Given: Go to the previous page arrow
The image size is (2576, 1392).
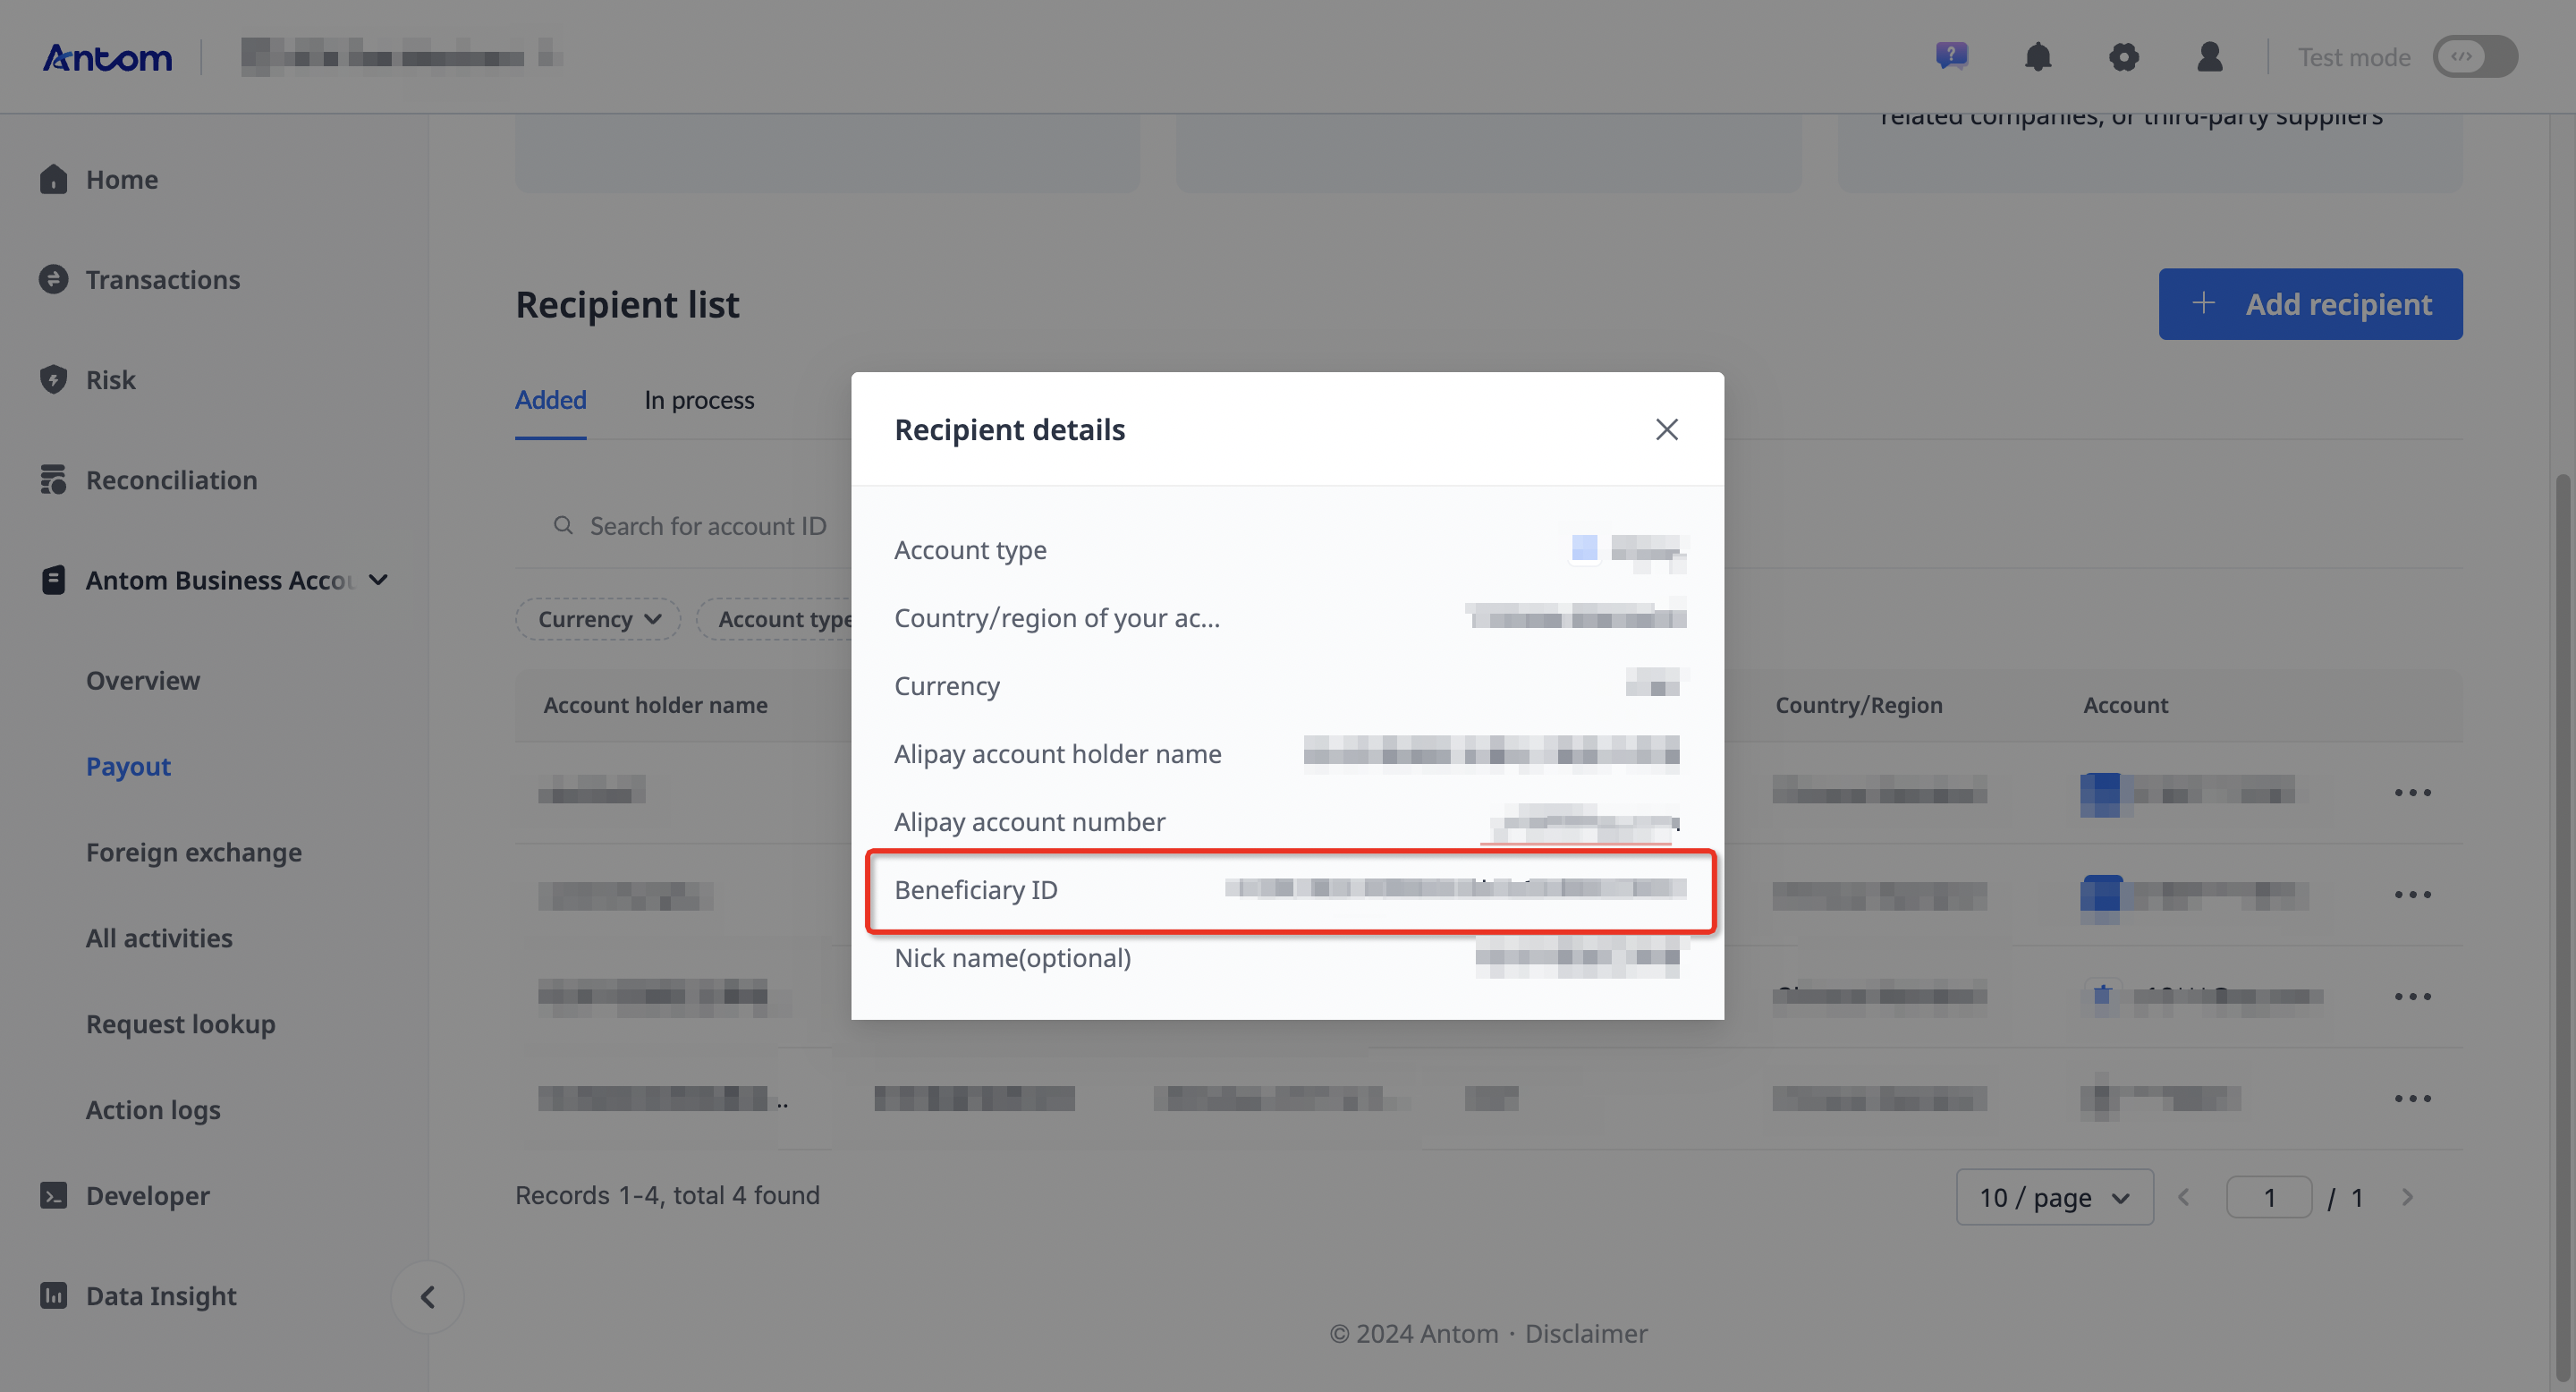Looking at the screenshot, I should [x=2183, y=1197].
